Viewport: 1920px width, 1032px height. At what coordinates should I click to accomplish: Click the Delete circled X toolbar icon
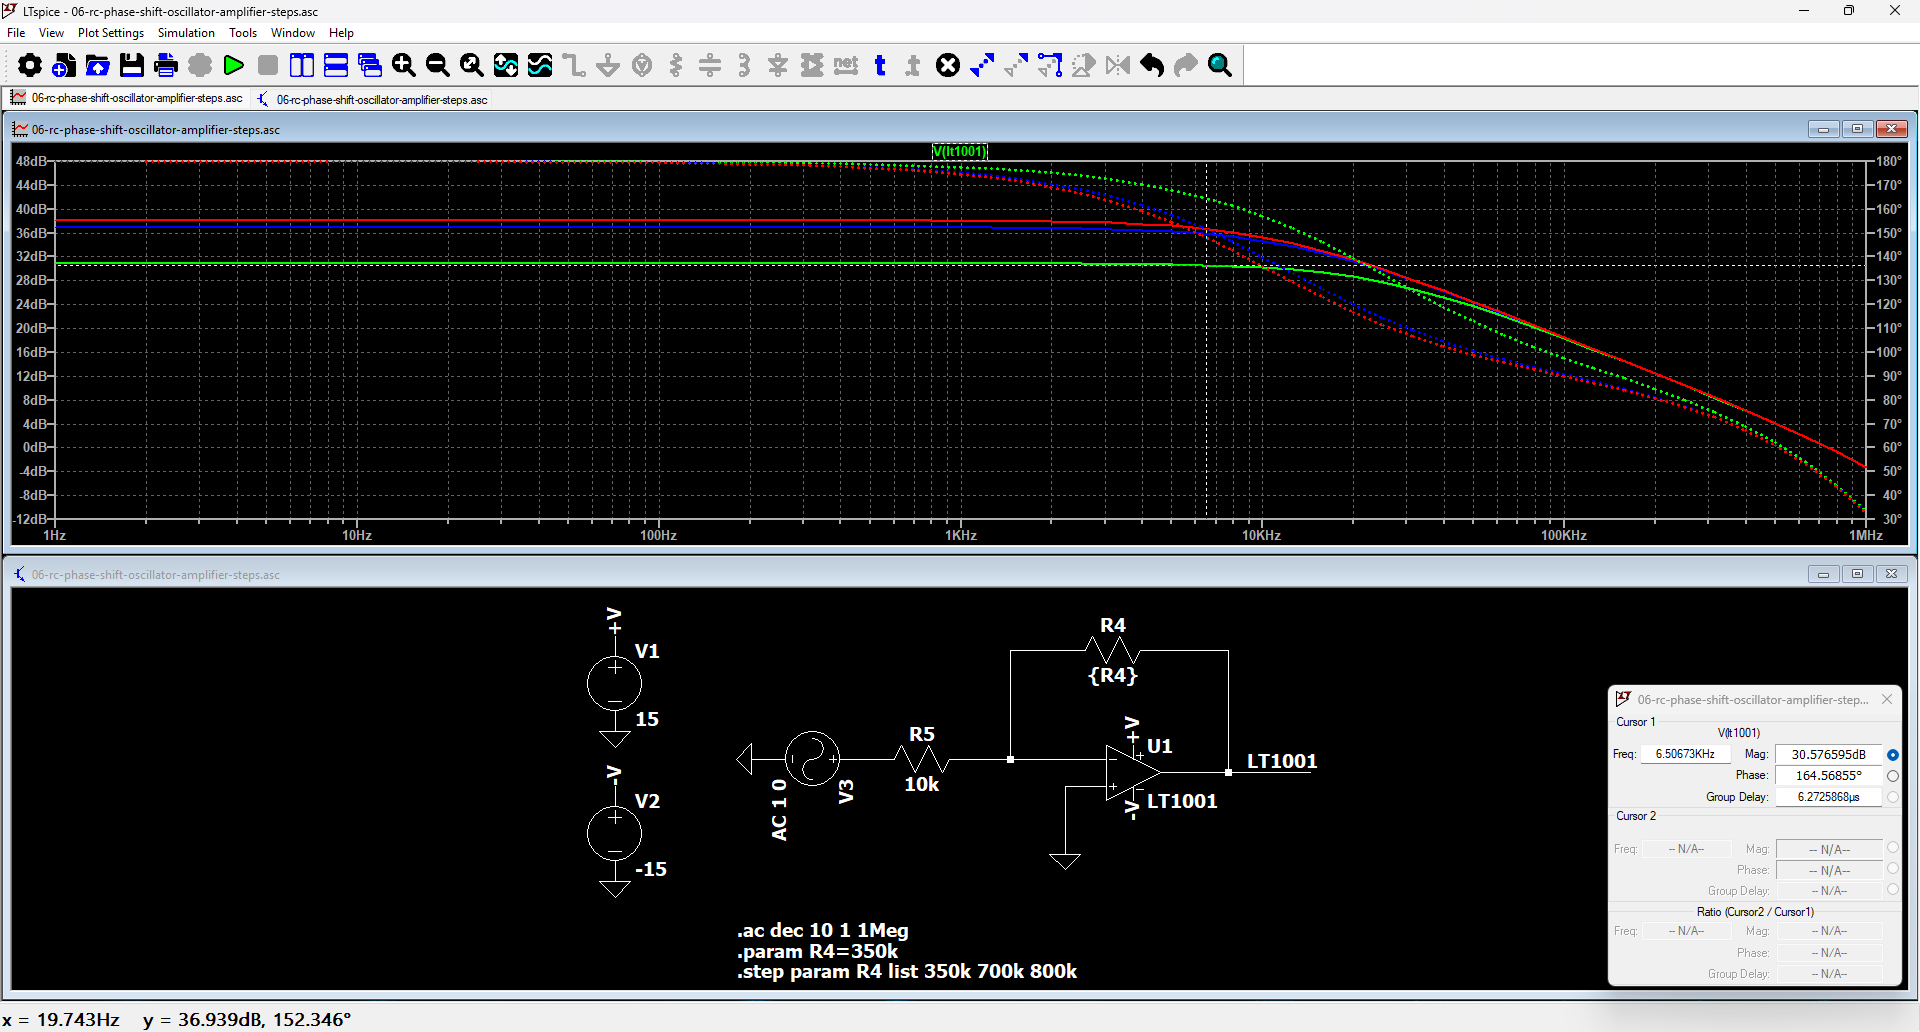click(948, 66)
